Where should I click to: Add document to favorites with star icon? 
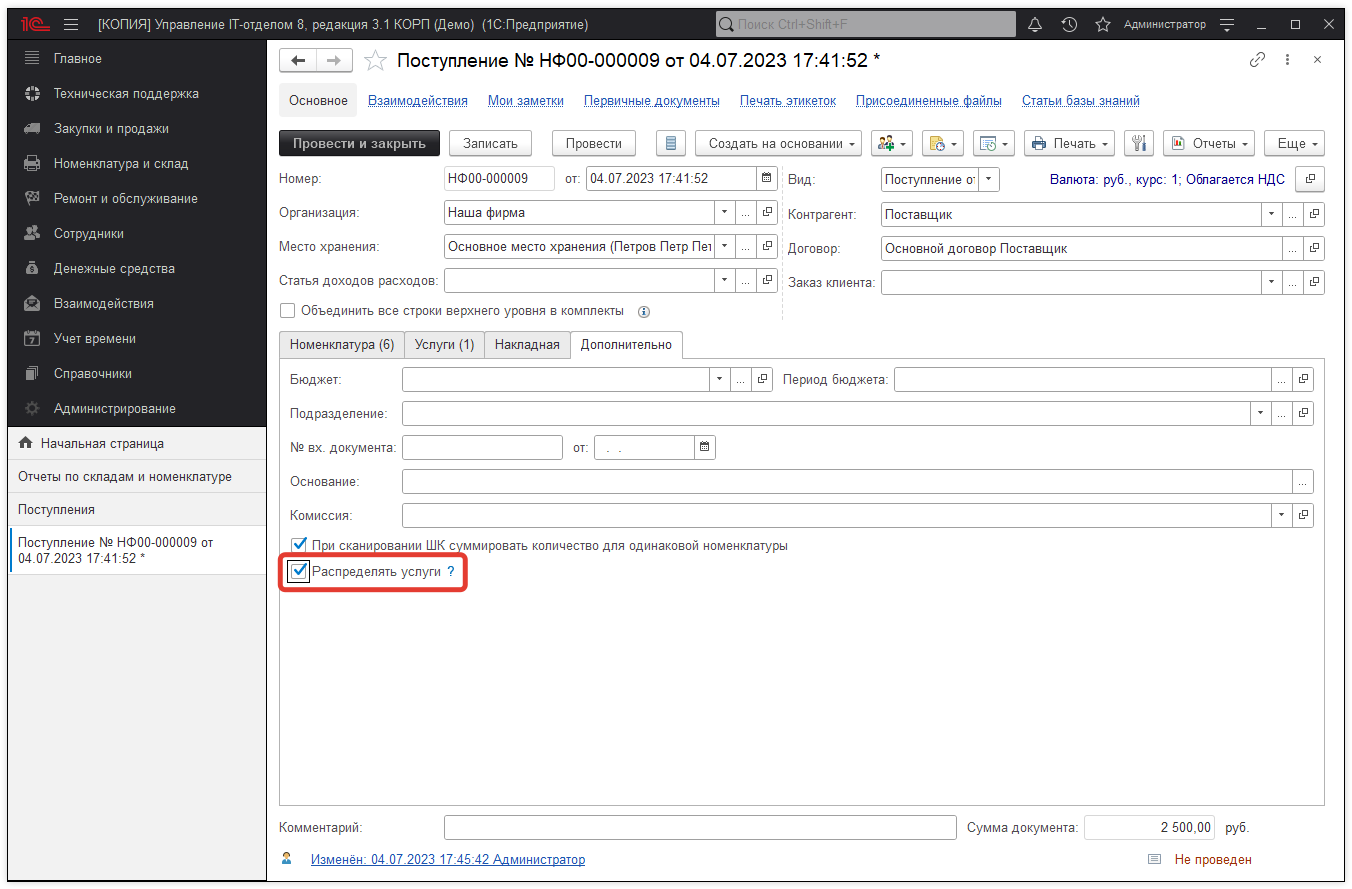(x=375, y=61)
